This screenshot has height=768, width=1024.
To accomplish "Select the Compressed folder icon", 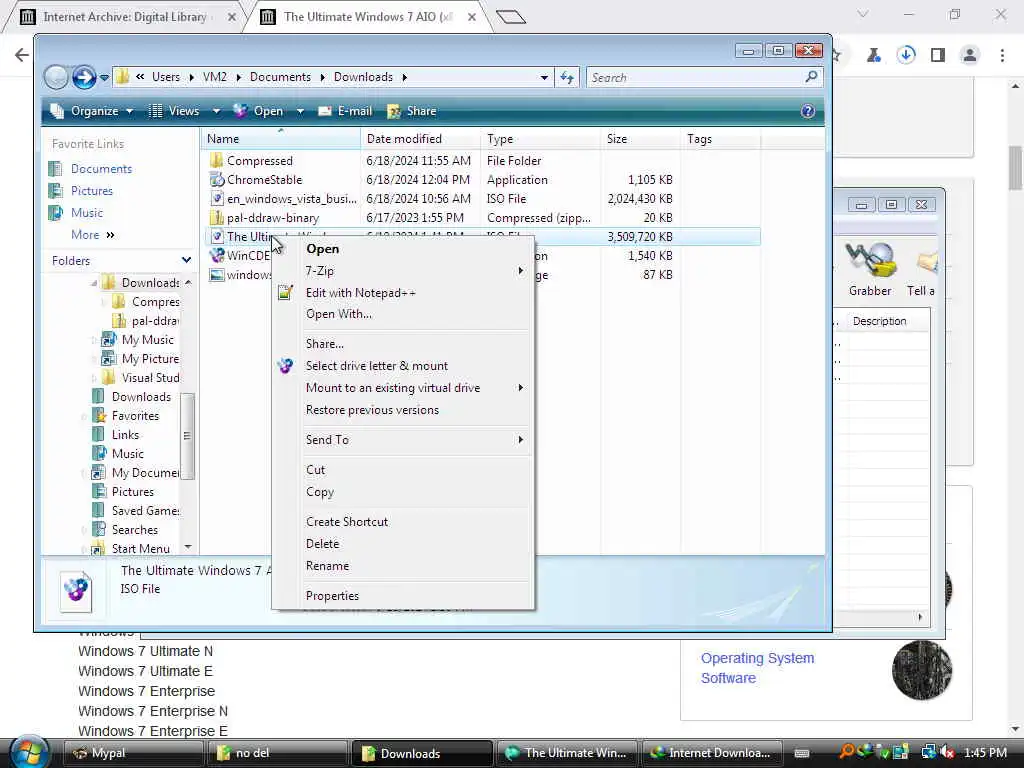I will pos(217,160).
